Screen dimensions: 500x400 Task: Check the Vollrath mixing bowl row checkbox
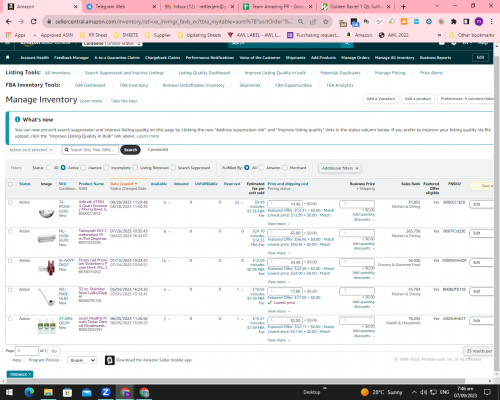10,203
